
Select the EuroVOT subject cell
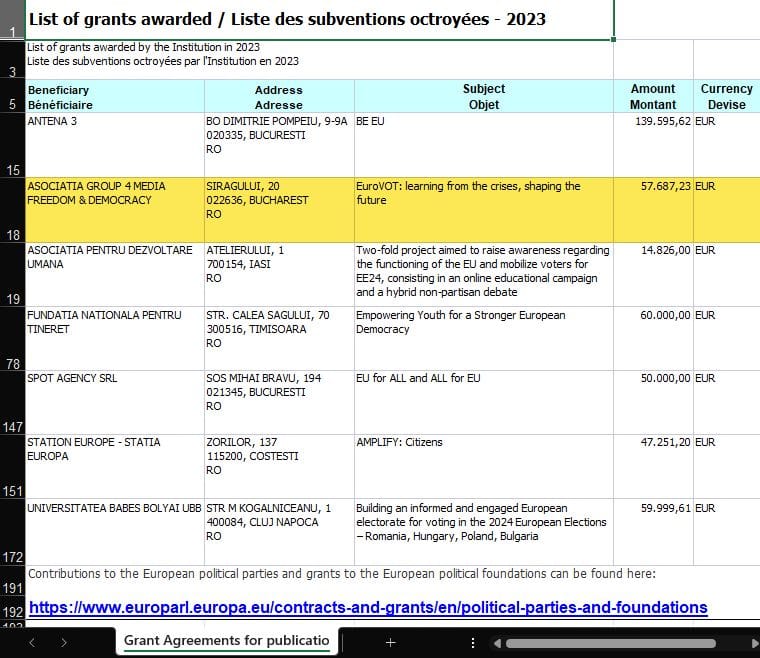tap(484, 210)
